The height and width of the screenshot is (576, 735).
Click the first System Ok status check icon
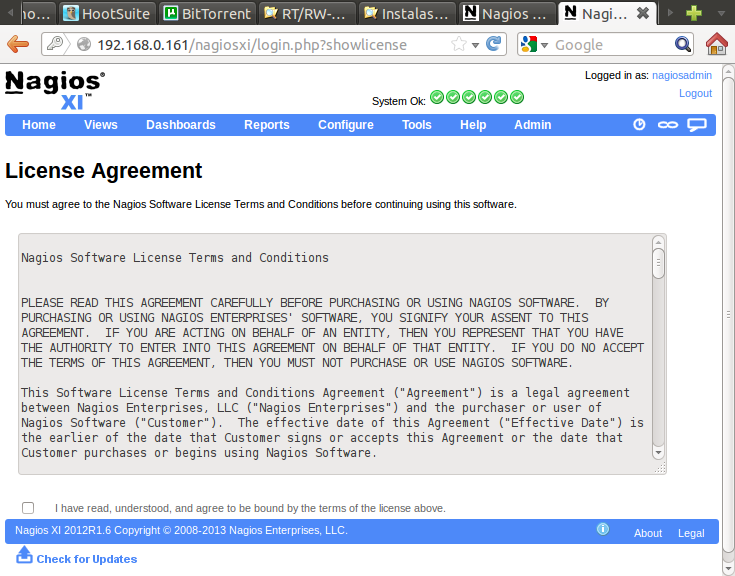(x=437, y=97)
